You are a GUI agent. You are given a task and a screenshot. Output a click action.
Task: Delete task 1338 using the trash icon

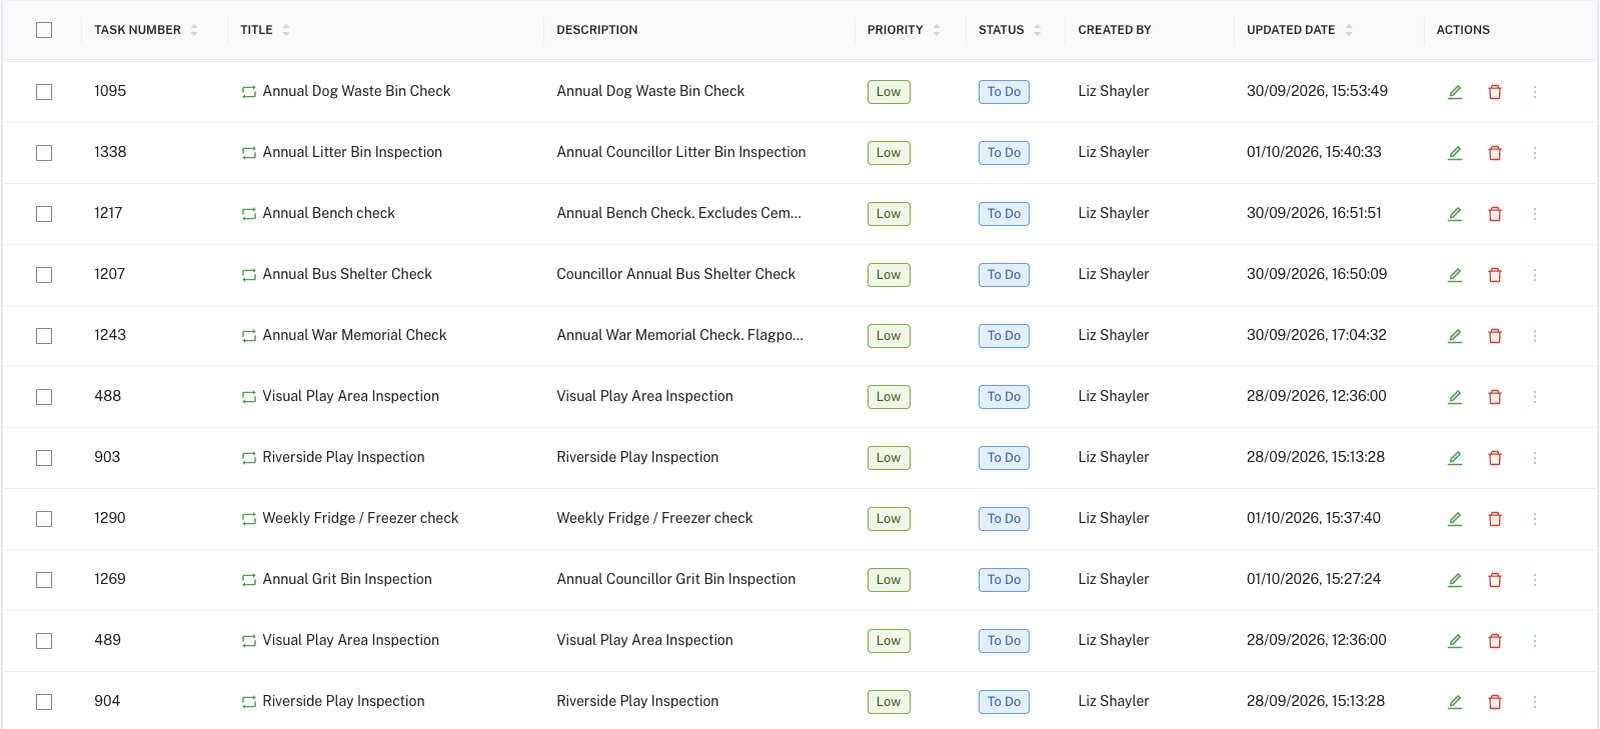[1495, 153]
